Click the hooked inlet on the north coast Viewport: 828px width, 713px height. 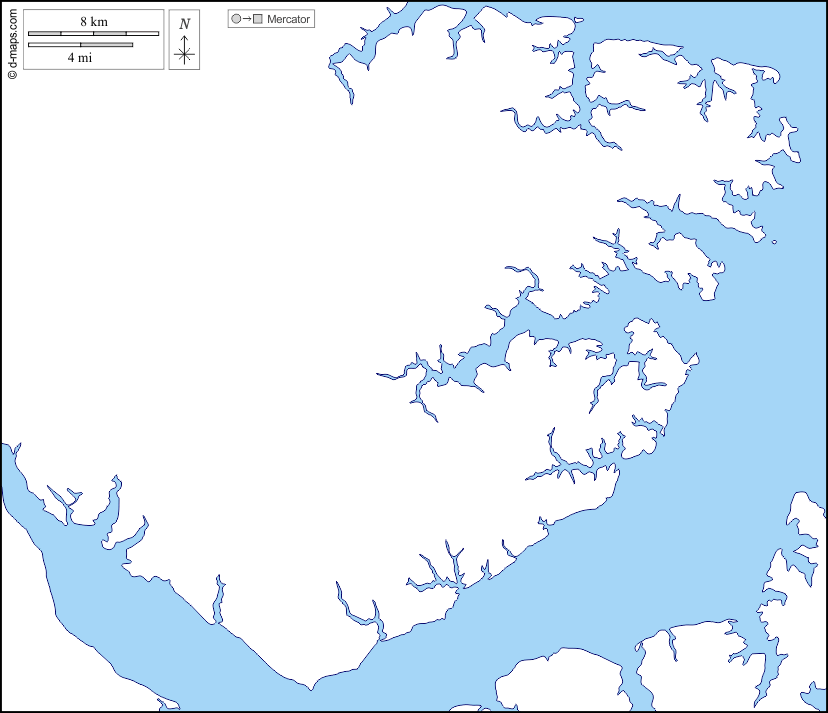click(345, 70)
